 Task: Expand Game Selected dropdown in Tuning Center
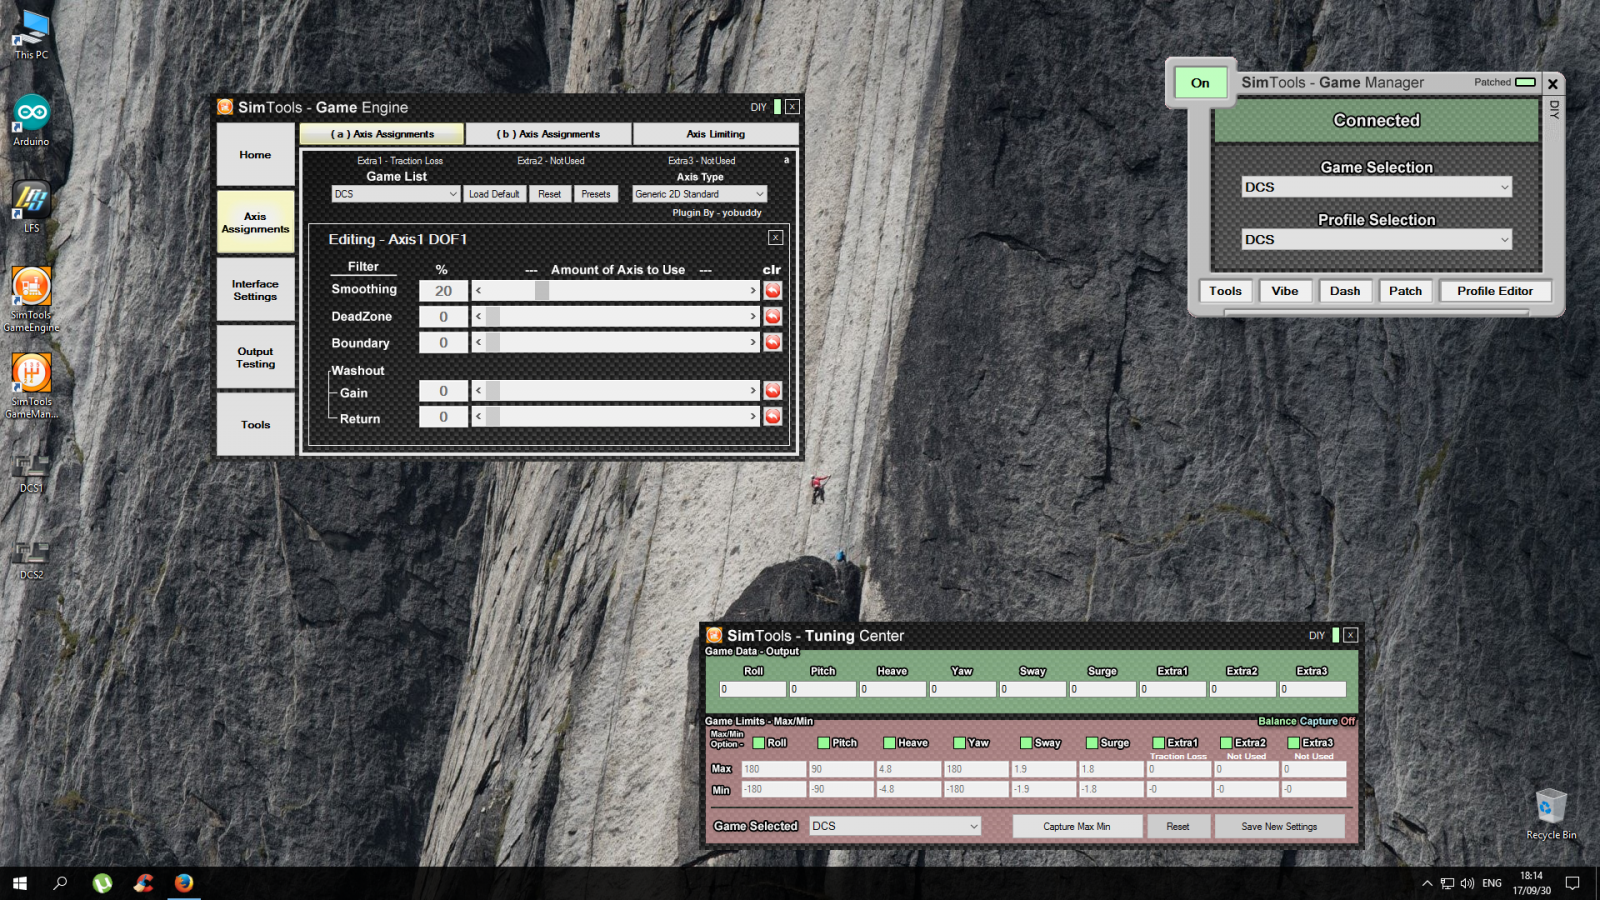(974, 826)
